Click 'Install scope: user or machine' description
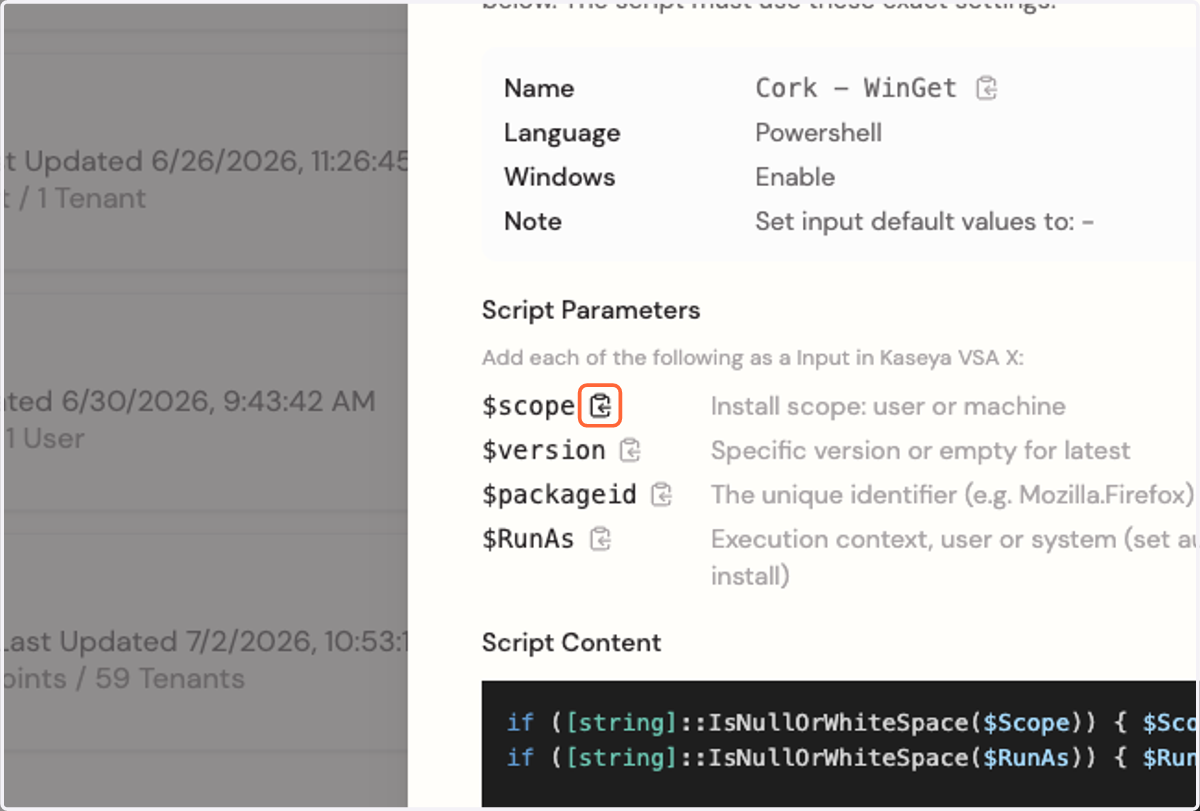This screenshot has width=1200, height=811. click(888, 406)
